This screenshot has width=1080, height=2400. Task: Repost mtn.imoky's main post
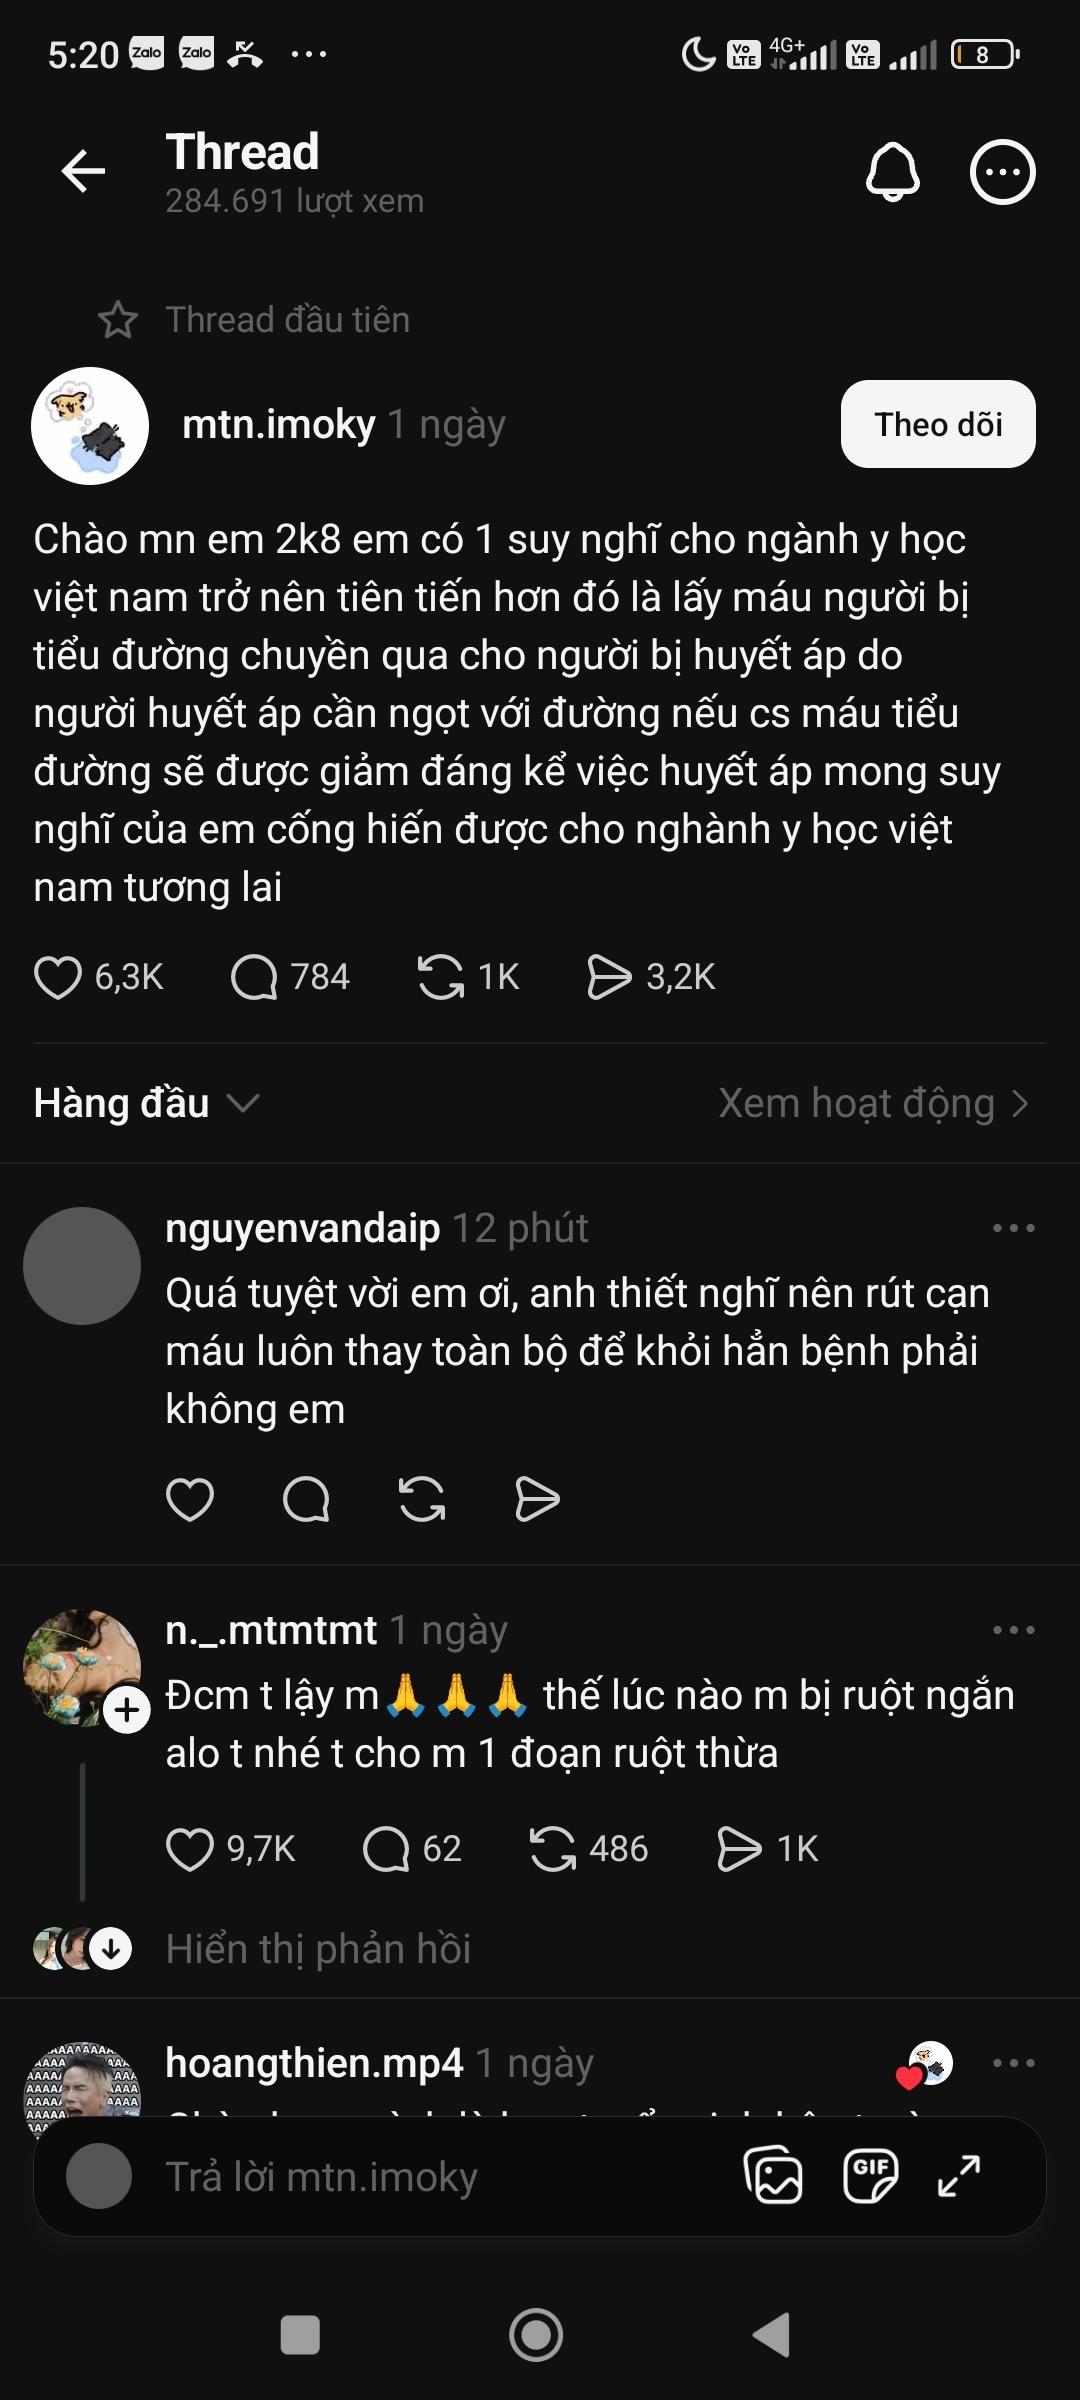click(x=440, y=977)
